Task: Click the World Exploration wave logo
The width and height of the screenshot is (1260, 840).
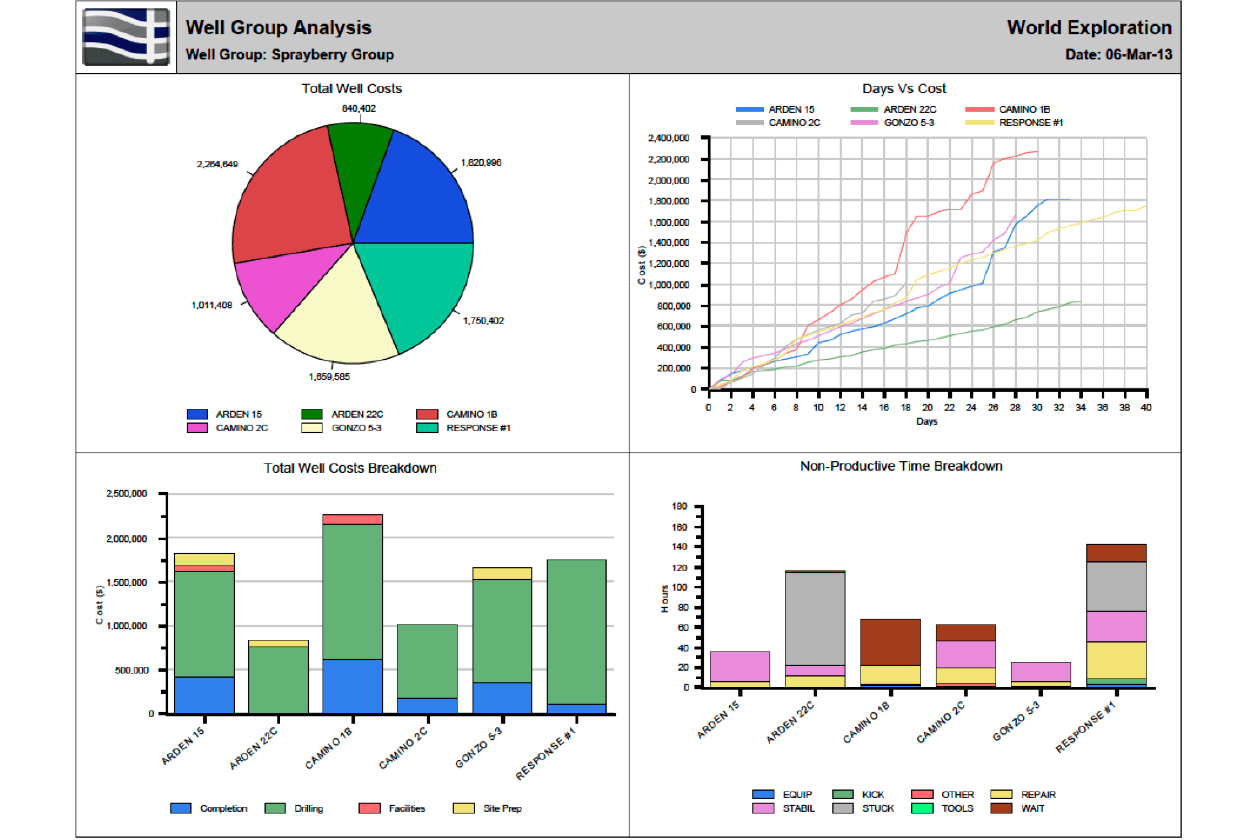Action: click(x=127, y=37)
